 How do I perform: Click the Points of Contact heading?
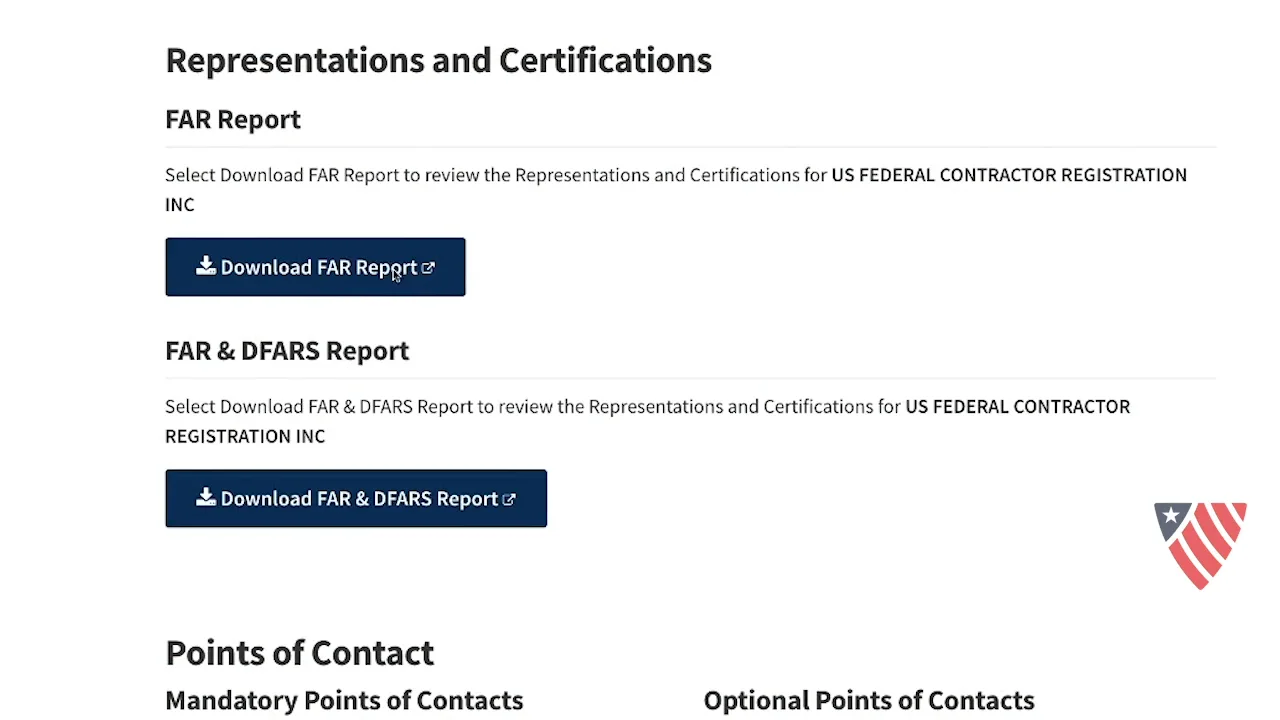click(x=299, y=653)
